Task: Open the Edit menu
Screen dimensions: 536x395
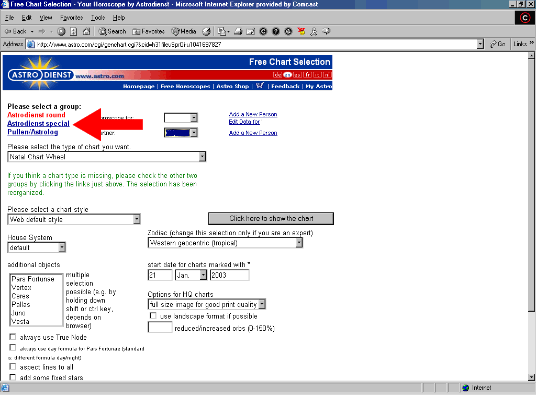Action: [26, 17]
